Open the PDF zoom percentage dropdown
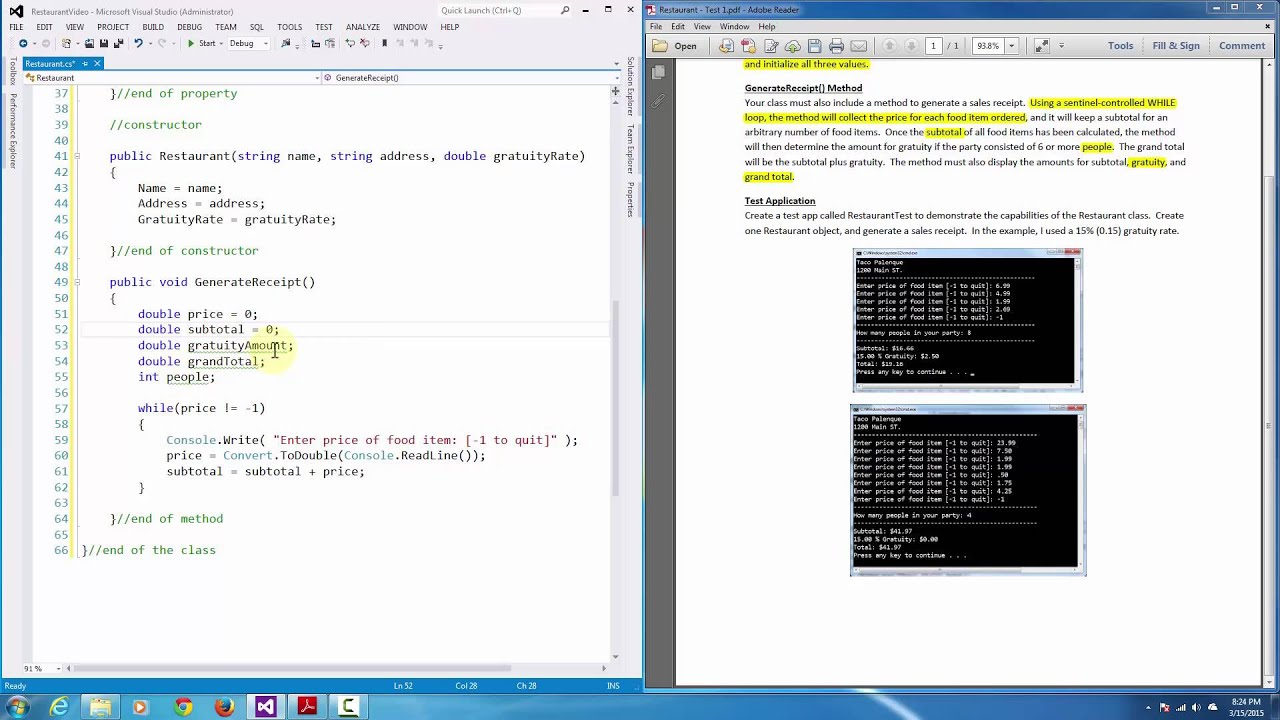The image size is (1280, 720). [x=1011, y=46]
